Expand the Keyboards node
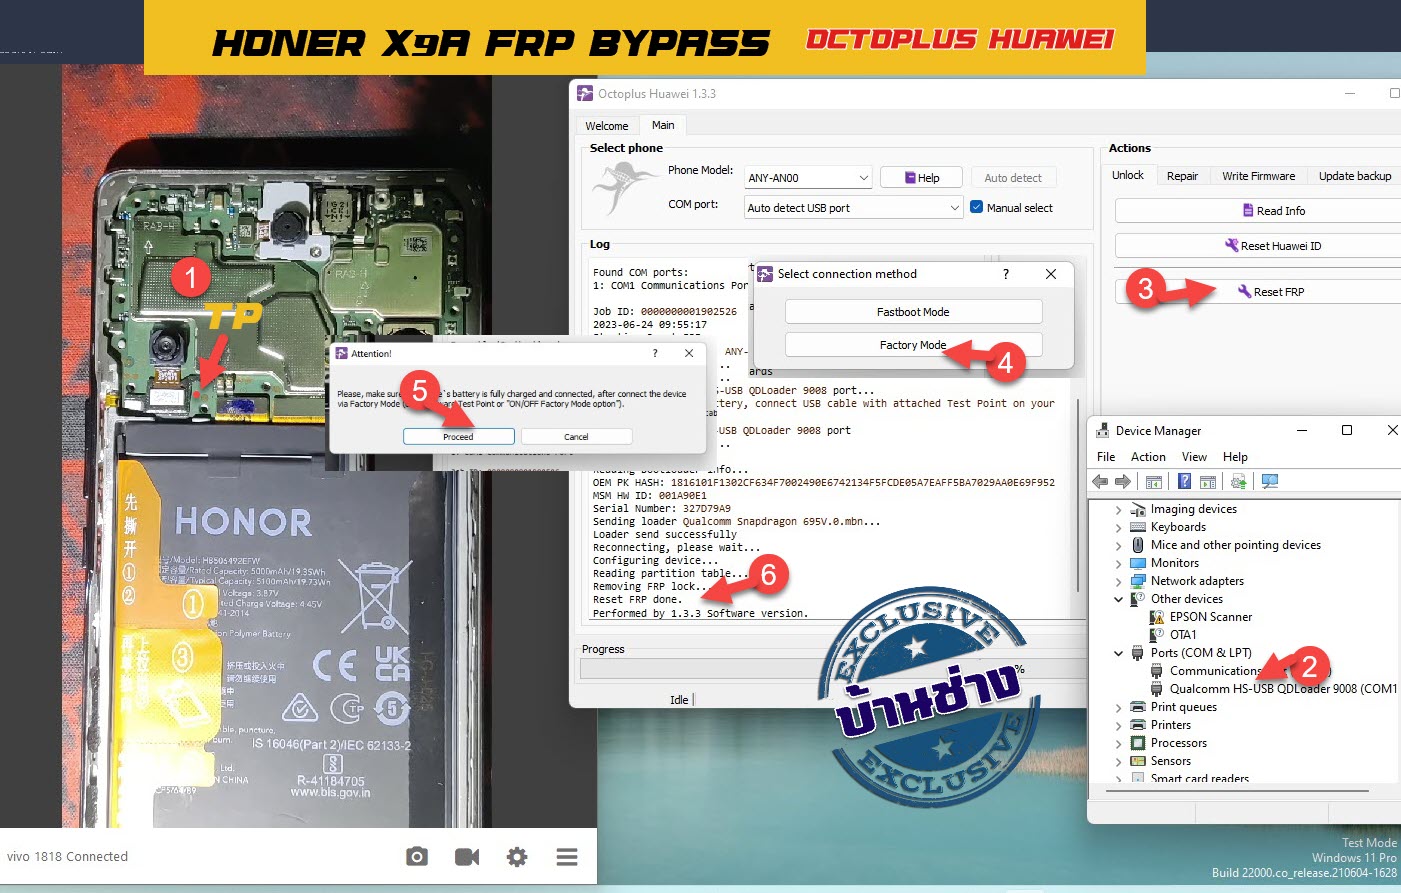This screenshot has width=1401, height=893. tap(1118, 528)
